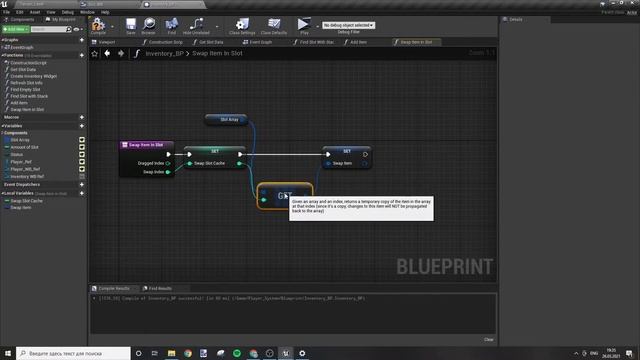
Task: Open the Play options dropdown arrow
Action: point(317,27)
